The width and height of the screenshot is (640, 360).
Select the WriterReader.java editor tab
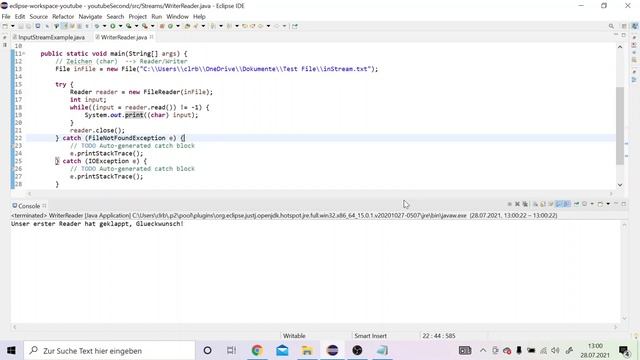coord(123,37)
